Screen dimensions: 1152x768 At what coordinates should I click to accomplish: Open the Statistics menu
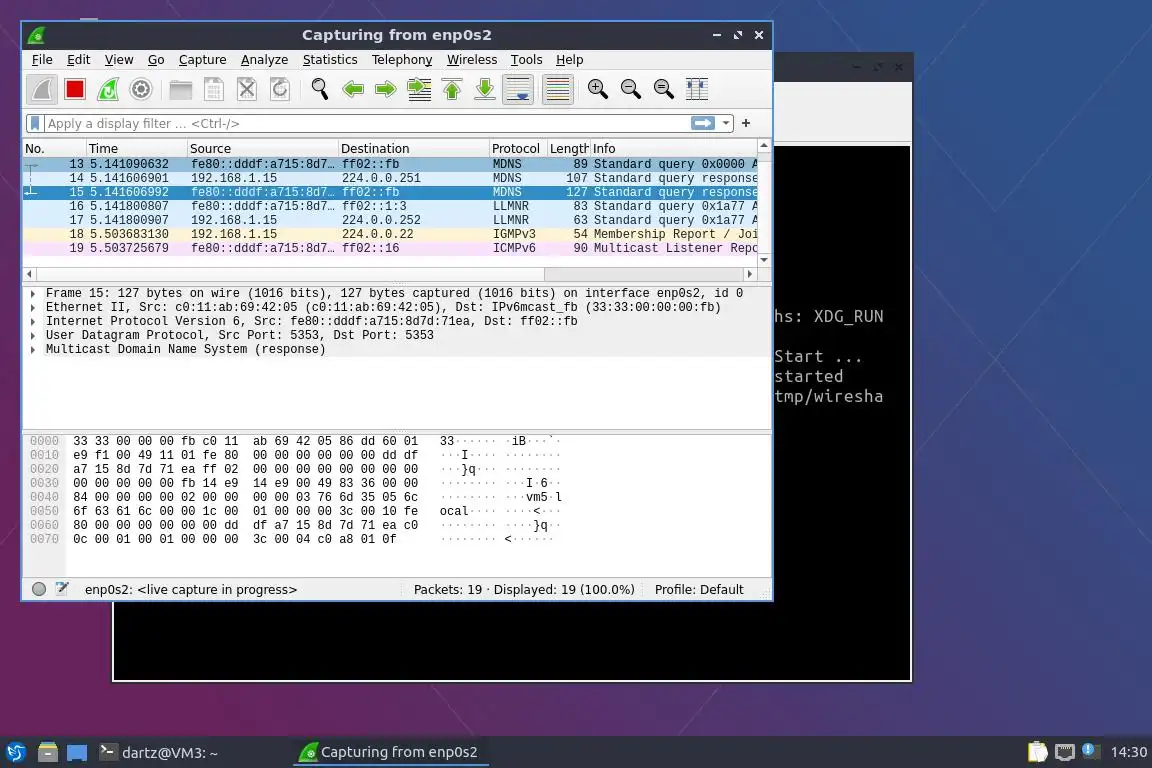pyautogui.click(x=330, y=60)
